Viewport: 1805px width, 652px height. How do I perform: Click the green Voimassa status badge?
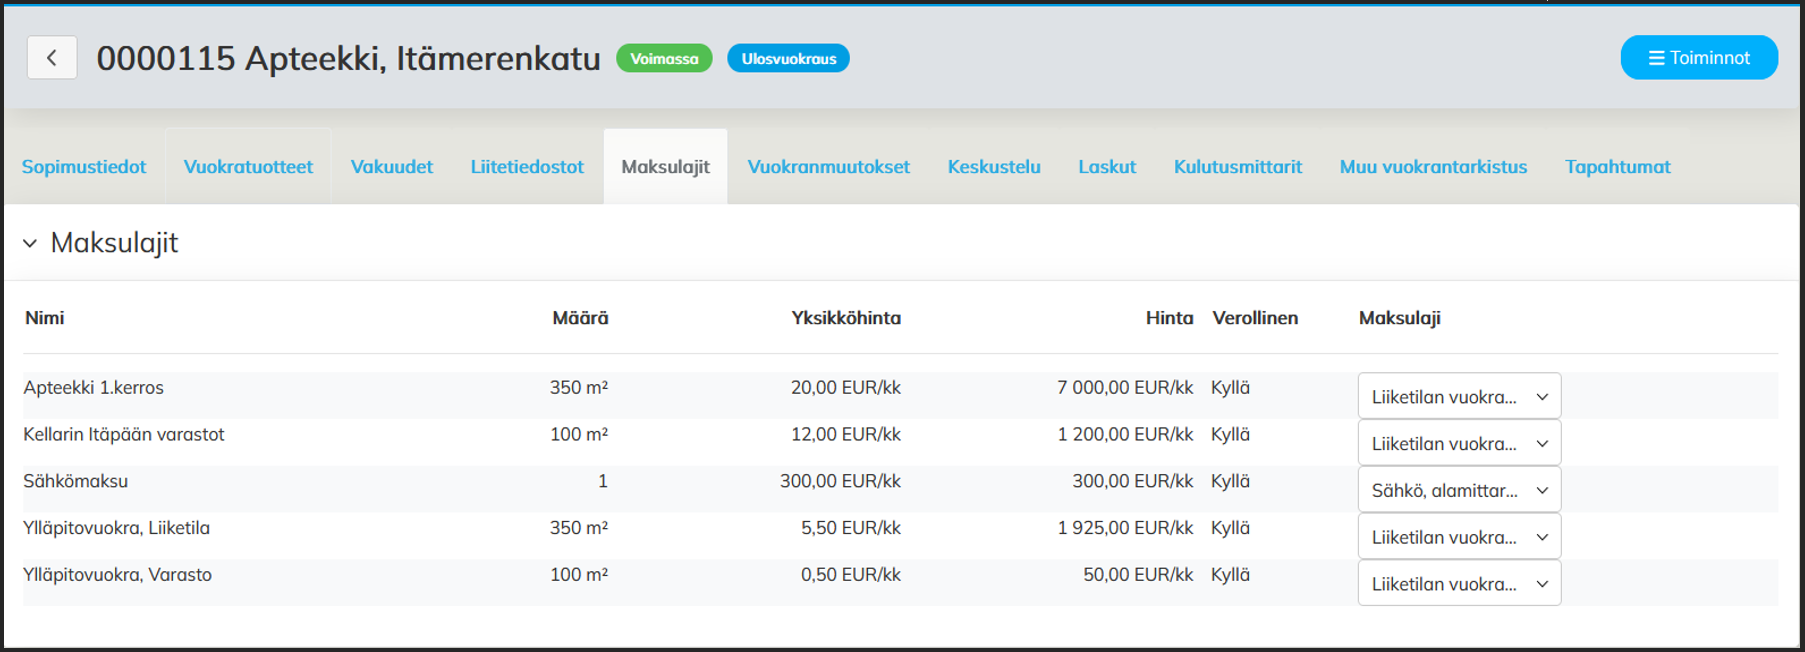pyautogui.click(x=664, y=59)
